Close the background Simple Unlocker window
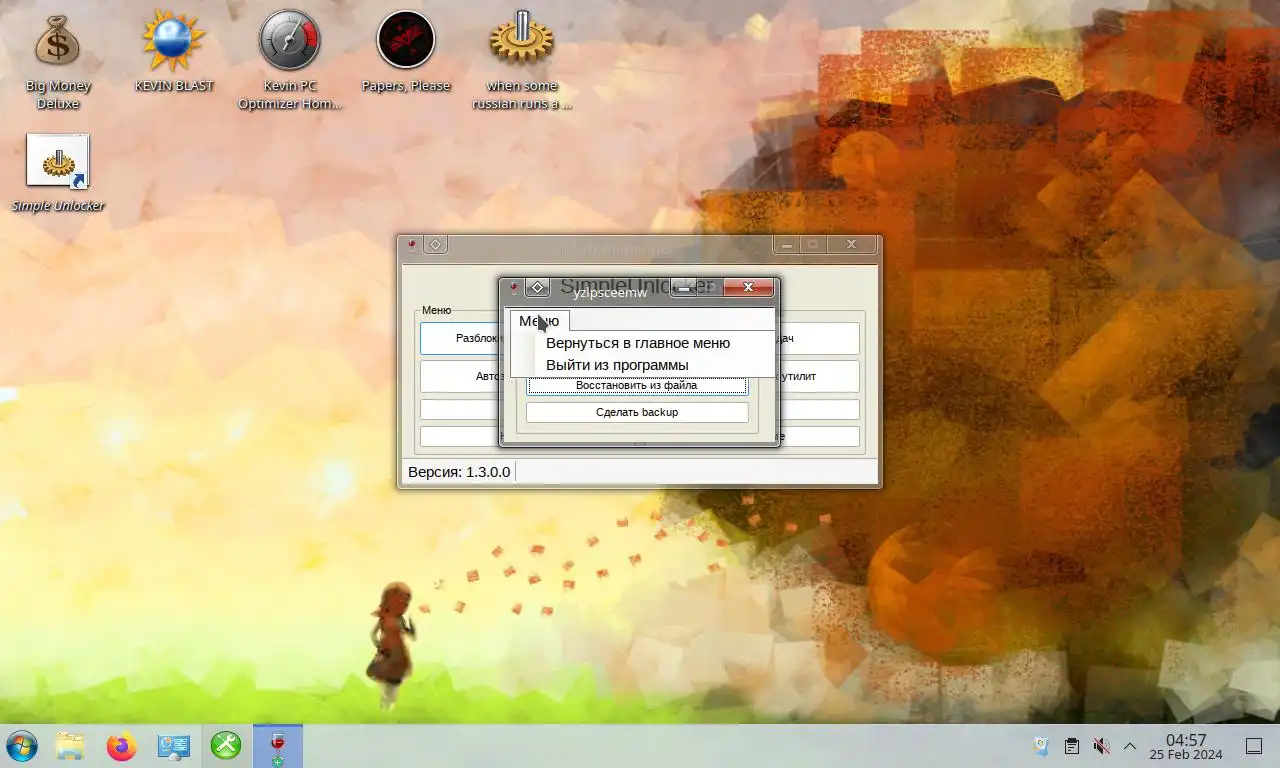Screen dimensions: 1280x768 coord(852,245)
